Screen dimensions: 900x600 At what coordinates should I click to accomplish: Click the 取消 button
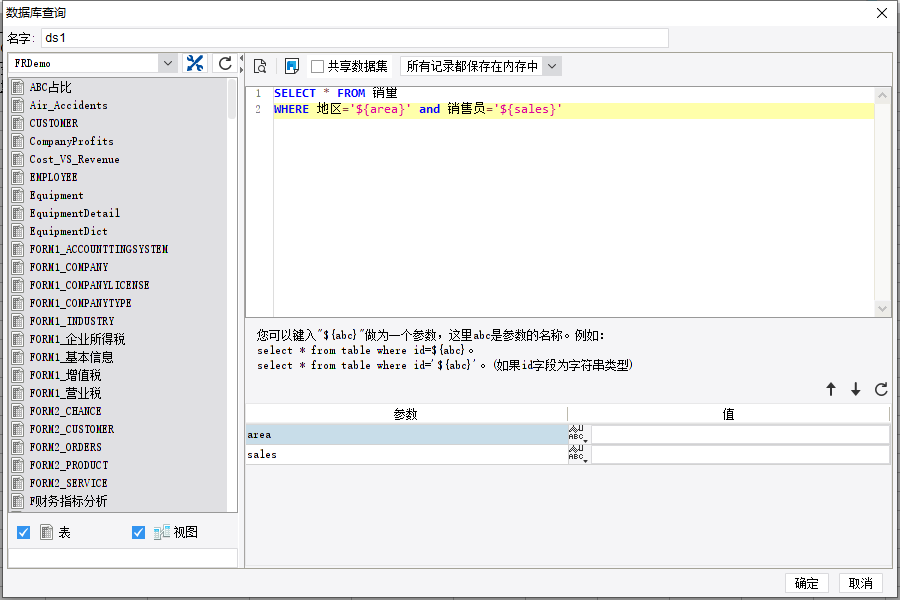[x=860, y=584]
